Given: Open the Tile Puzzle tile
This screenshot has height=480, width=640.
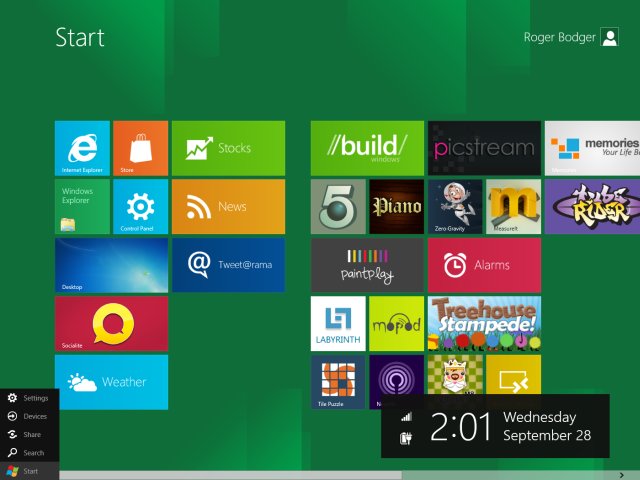Looking at the screenshot, I should (338, 382).
